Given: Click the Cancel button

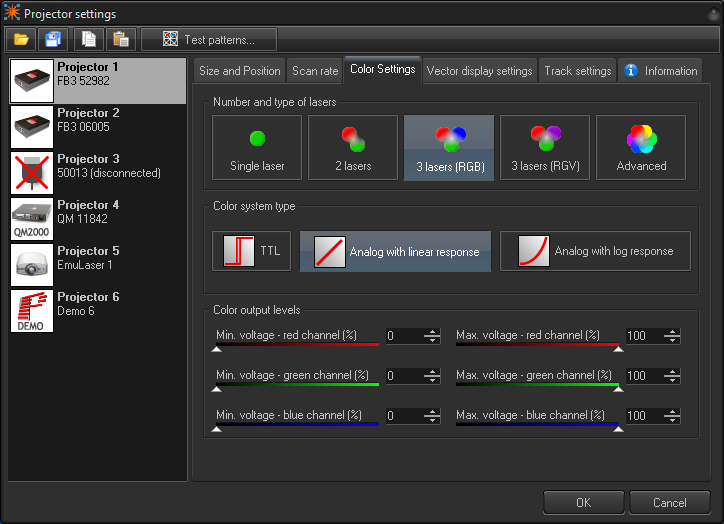Looking at the screenshot, I should [670, 502].
